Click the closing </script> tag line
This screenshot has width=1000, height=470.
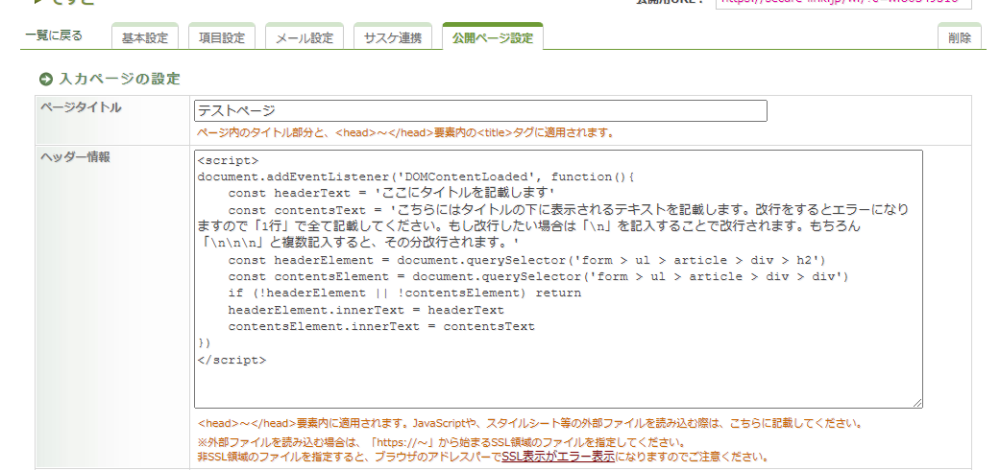point(232,359)
